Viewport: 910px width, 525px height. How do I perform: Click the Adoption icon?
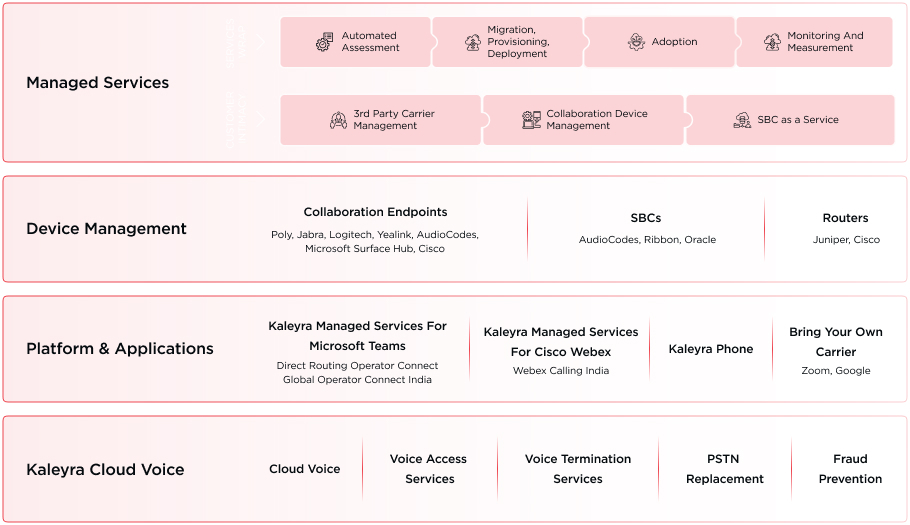(x=637, y=42)
